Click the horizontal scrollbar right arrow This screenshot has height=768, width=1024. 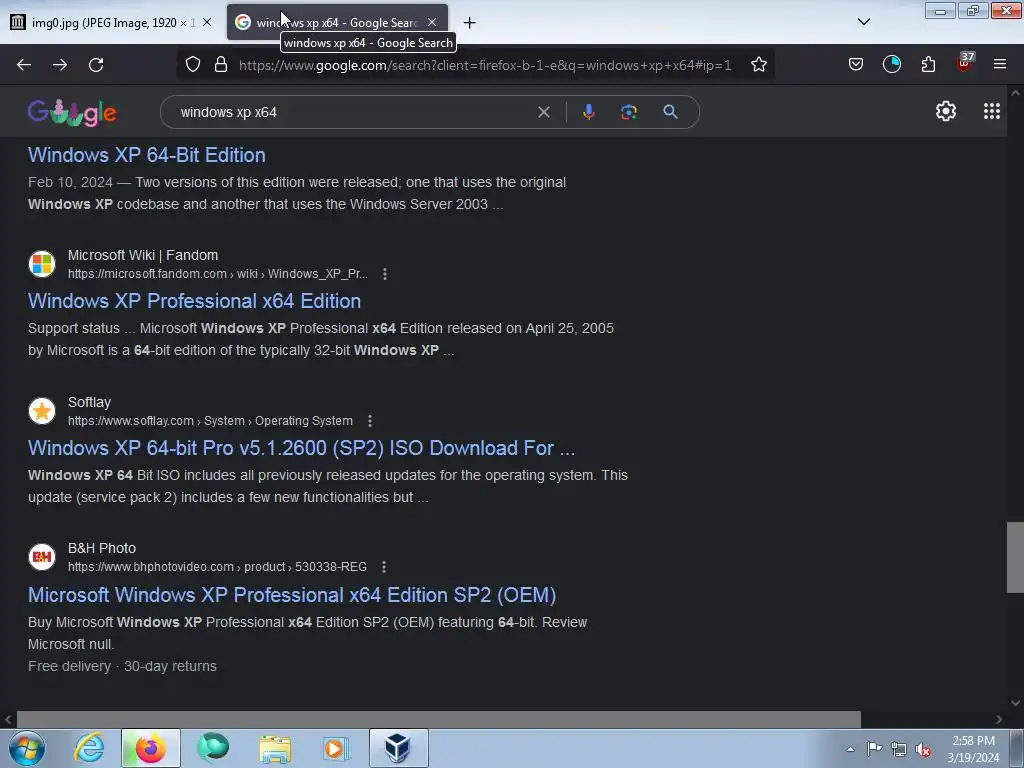pos(999,719)
